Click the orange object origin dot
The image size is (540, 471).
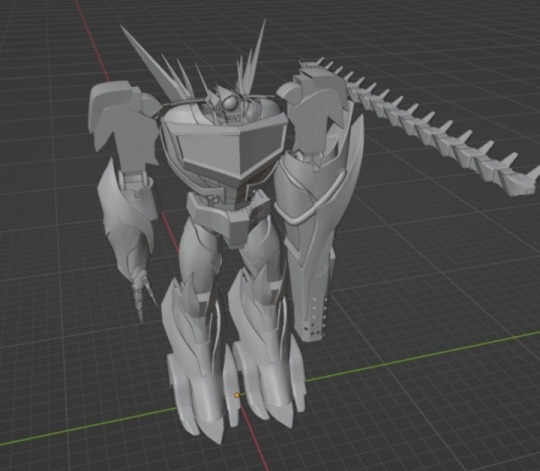click(237, 395)
